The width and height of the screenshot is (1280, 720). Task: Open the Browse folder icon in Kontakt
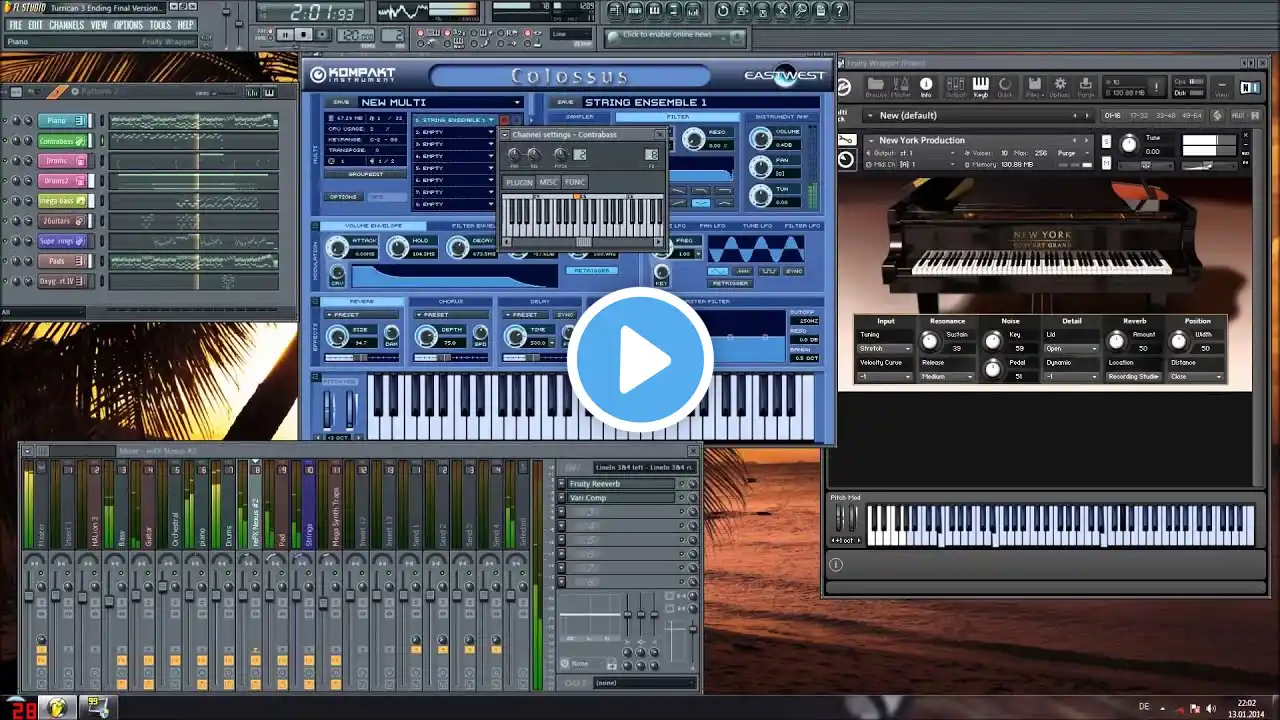point(875,87)
